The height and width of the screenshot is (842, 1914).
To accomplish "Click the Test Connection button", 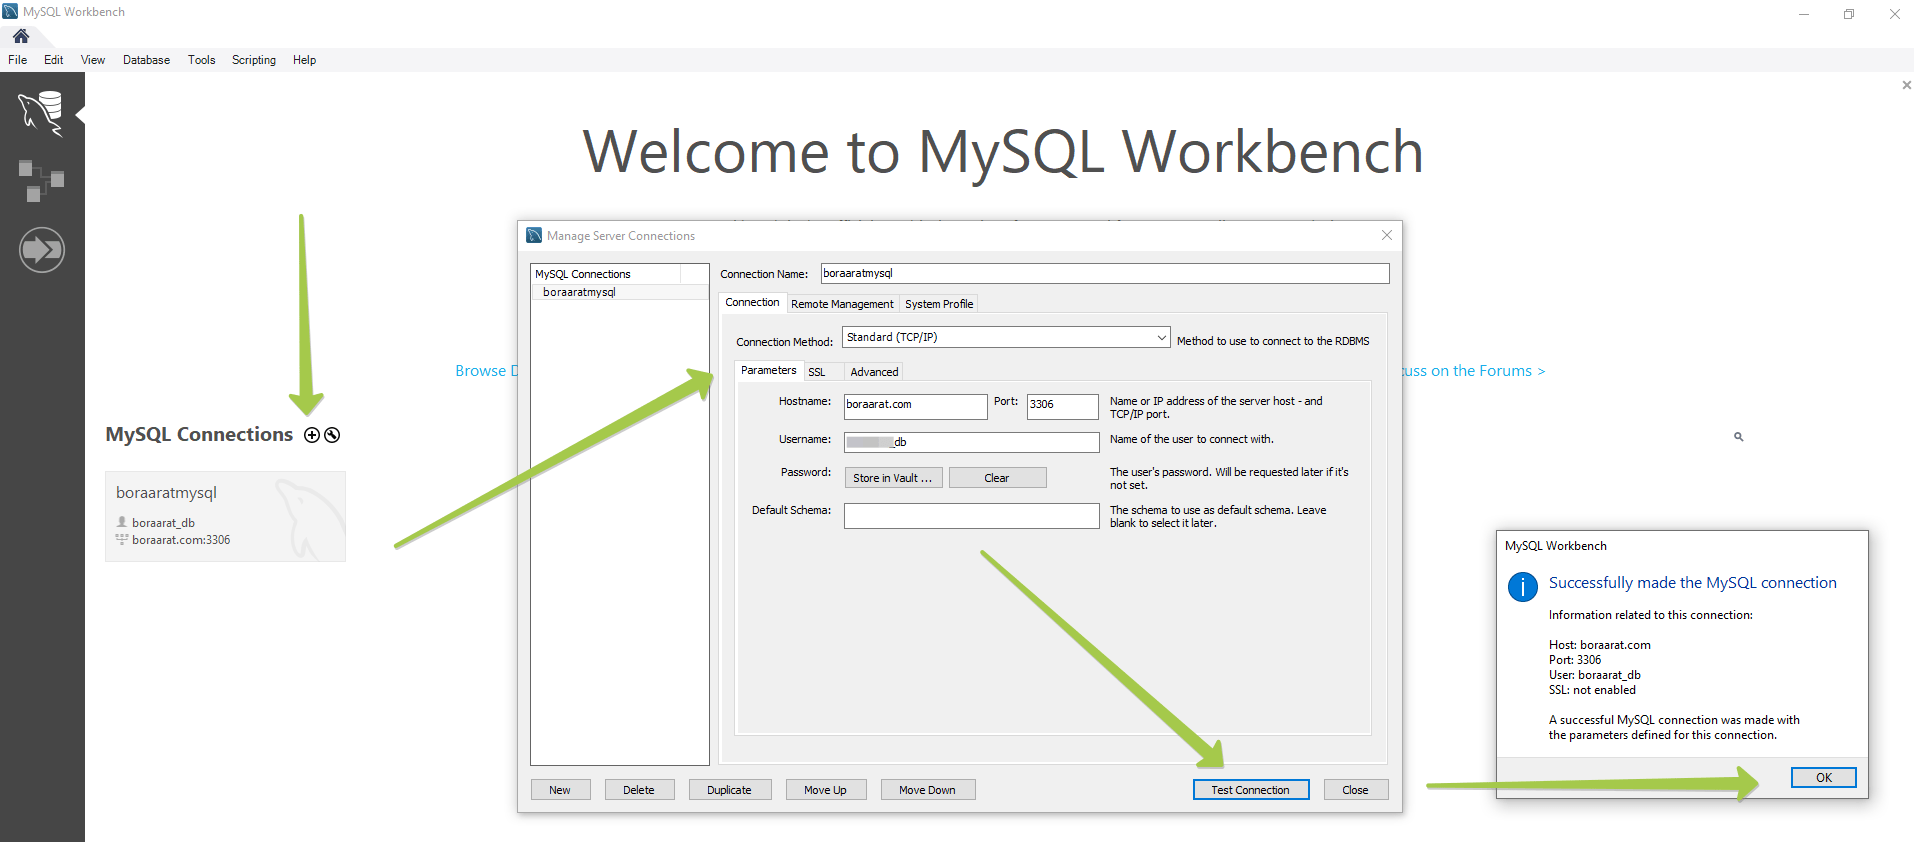I will pyautogui.click(x=1251, y=790).
